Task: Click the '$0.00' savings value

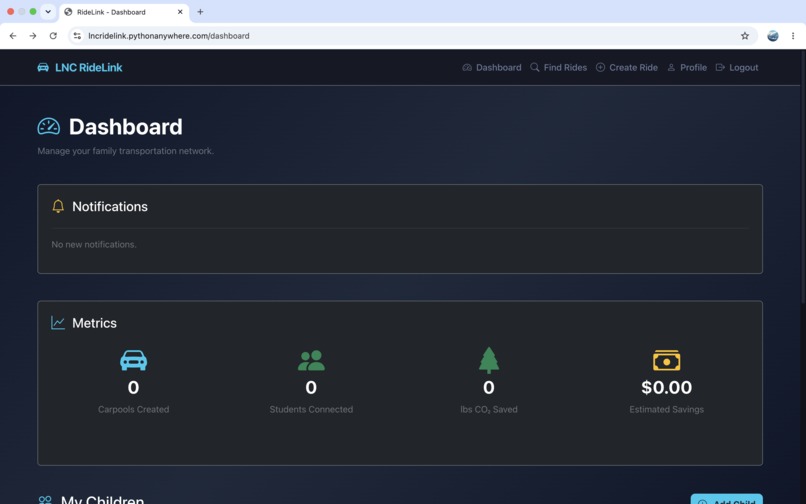Action: 667,387
